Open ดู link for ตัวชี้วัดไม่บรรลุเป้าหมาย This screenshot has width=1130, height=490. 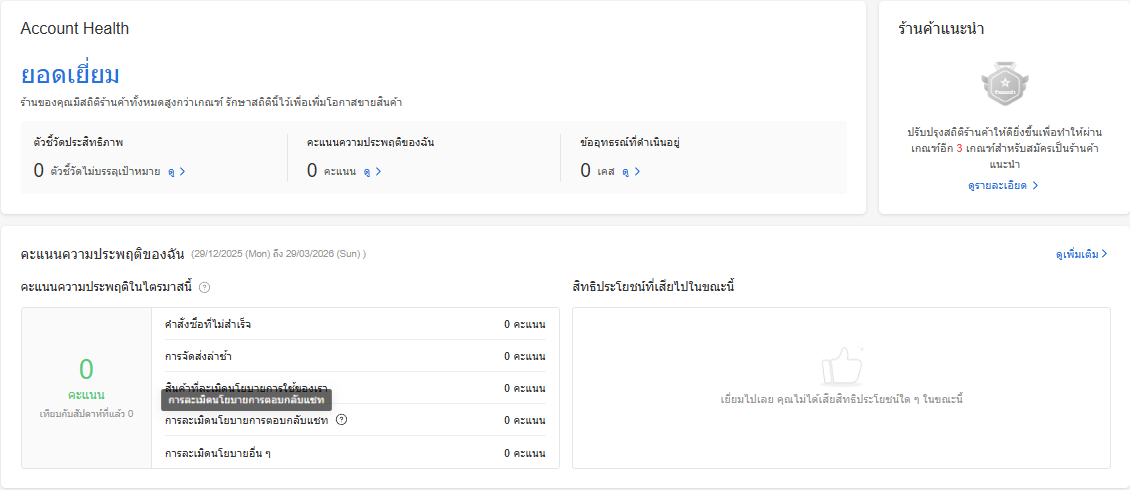point(177,171)
